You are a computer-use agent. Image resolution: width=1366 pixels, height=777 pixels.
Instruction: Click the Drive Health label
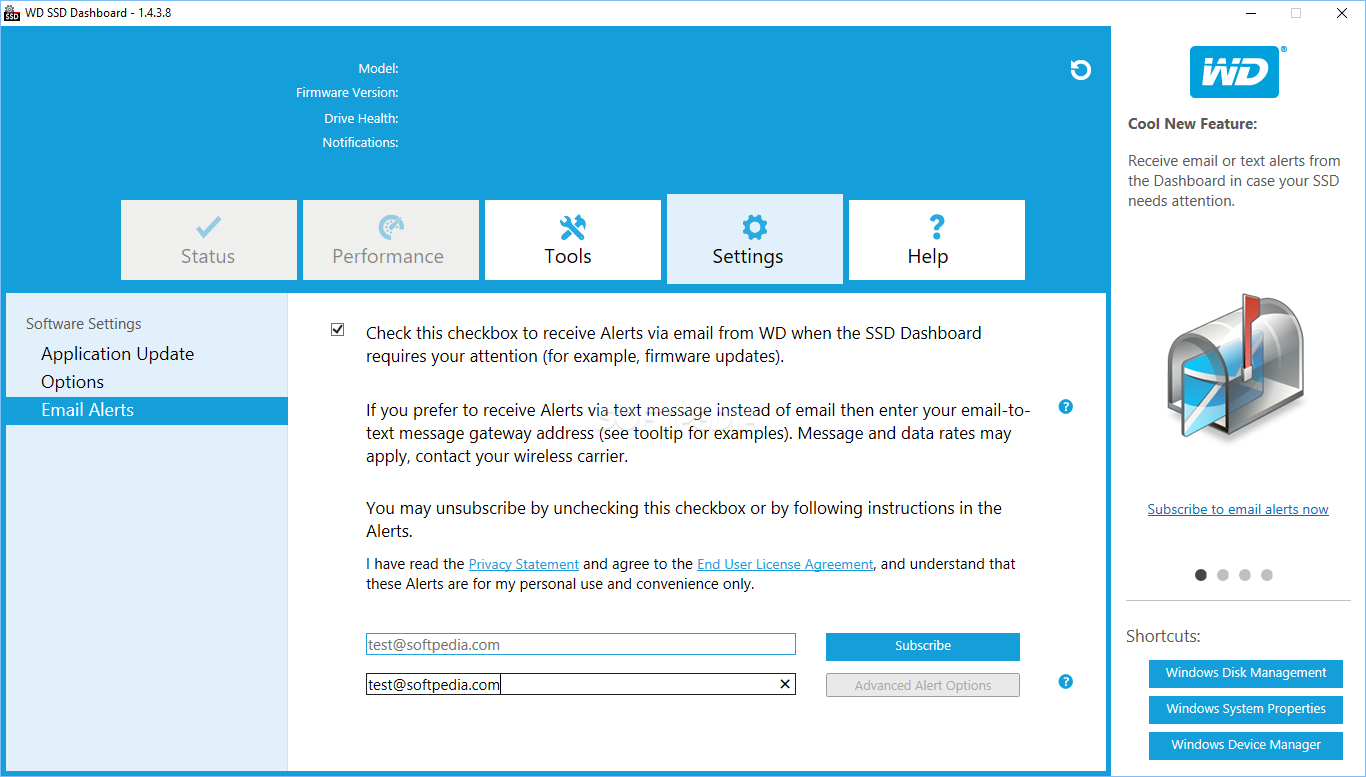pos(361,119)
